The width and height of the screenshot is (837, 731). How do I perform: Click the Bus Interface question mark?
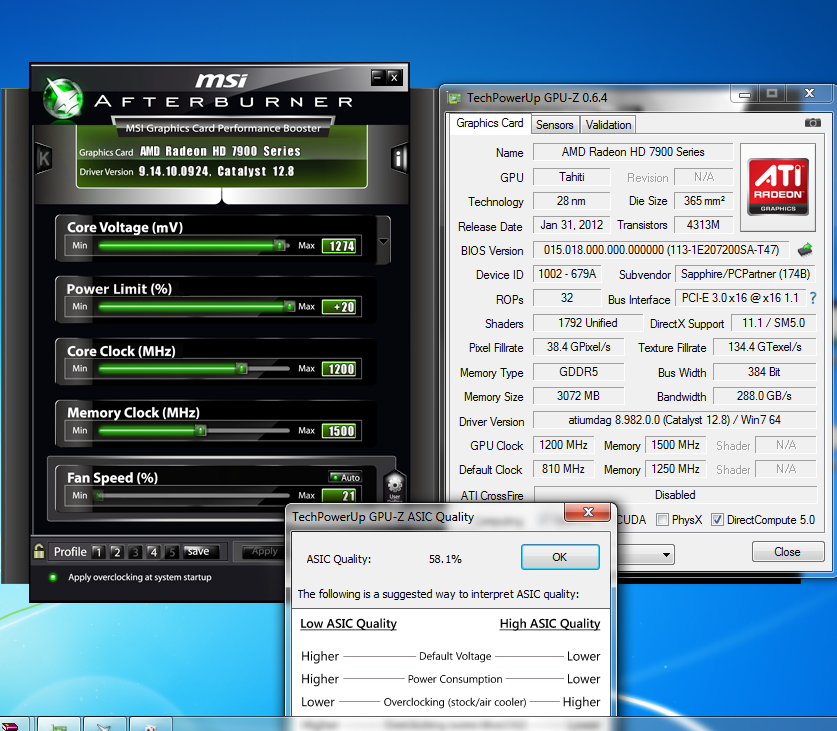point(813,298)
